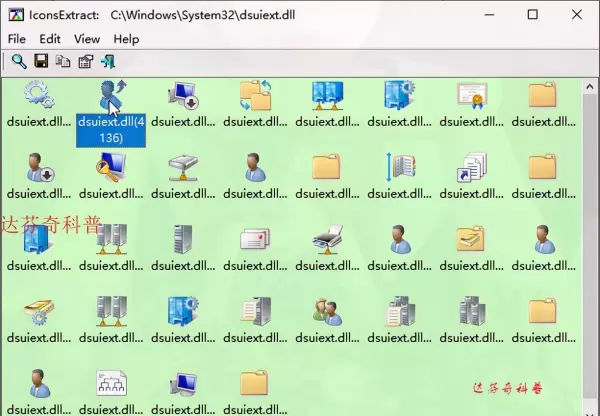Viewport: 600px width, 416px height.
Task: Select the network printer icon
Action: tap(327, 239)
